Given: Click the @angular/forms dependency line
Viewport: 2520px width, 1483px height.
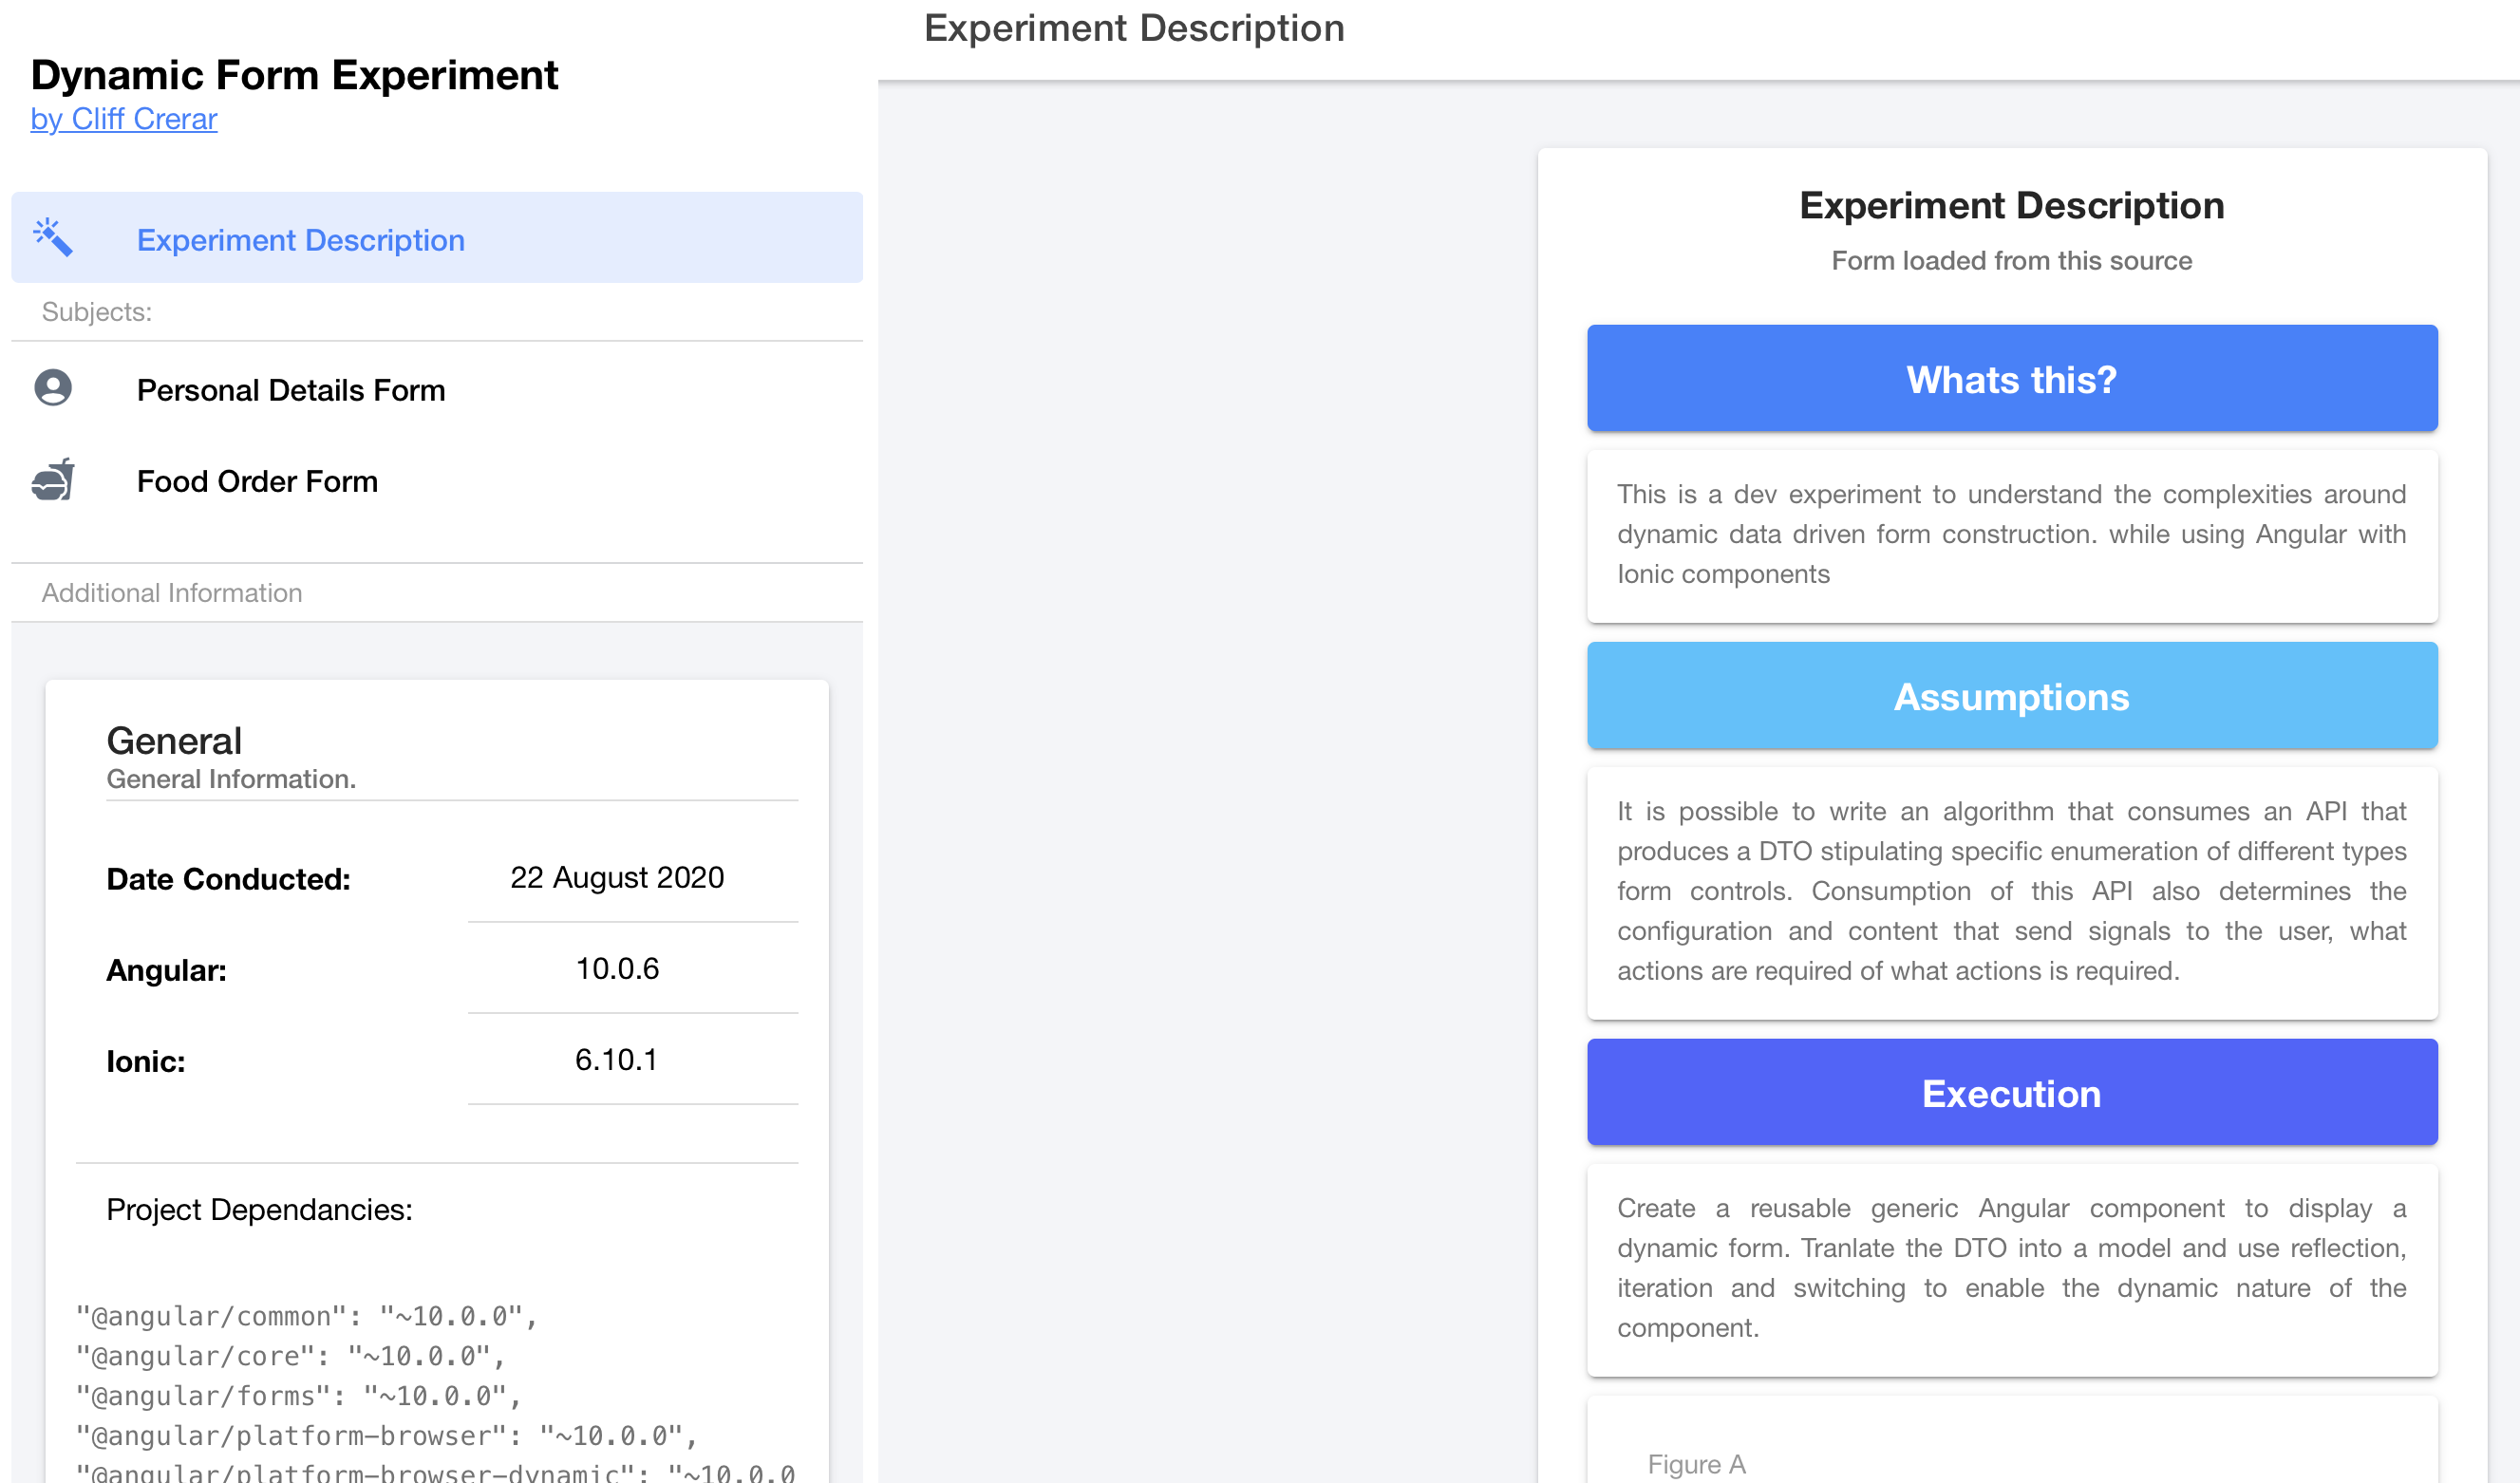Looking at the screenshot, I should point(298,1396).
